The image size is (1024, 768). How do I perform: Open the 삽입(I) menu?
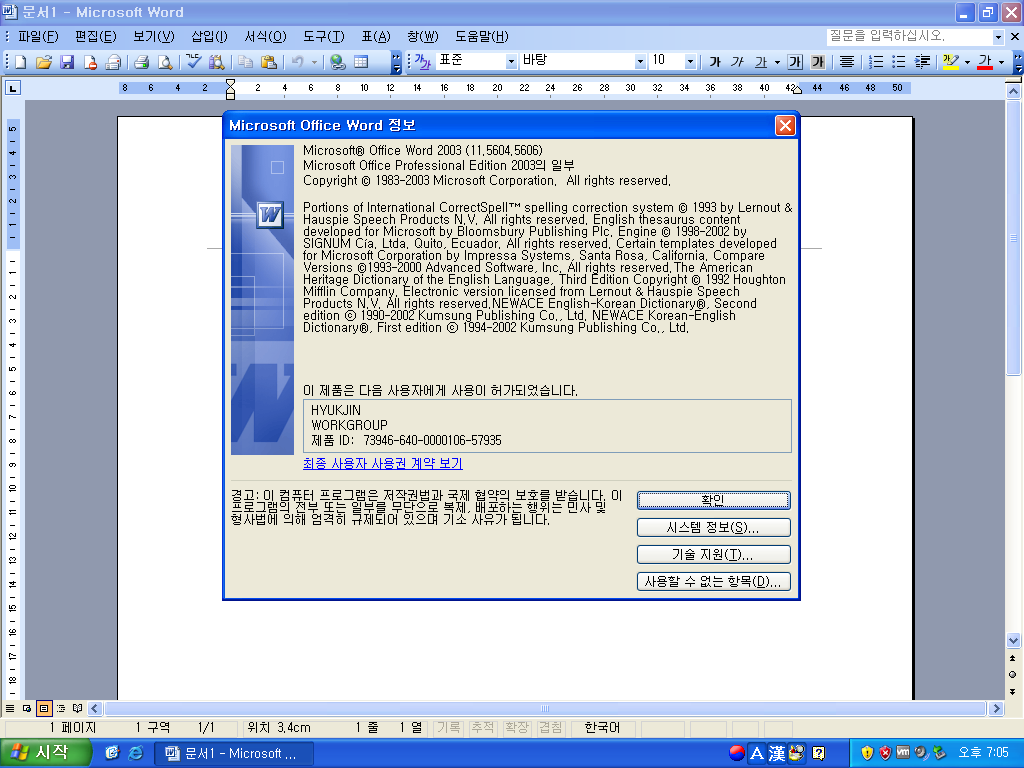pyautogui.click(x=209, y=37)
